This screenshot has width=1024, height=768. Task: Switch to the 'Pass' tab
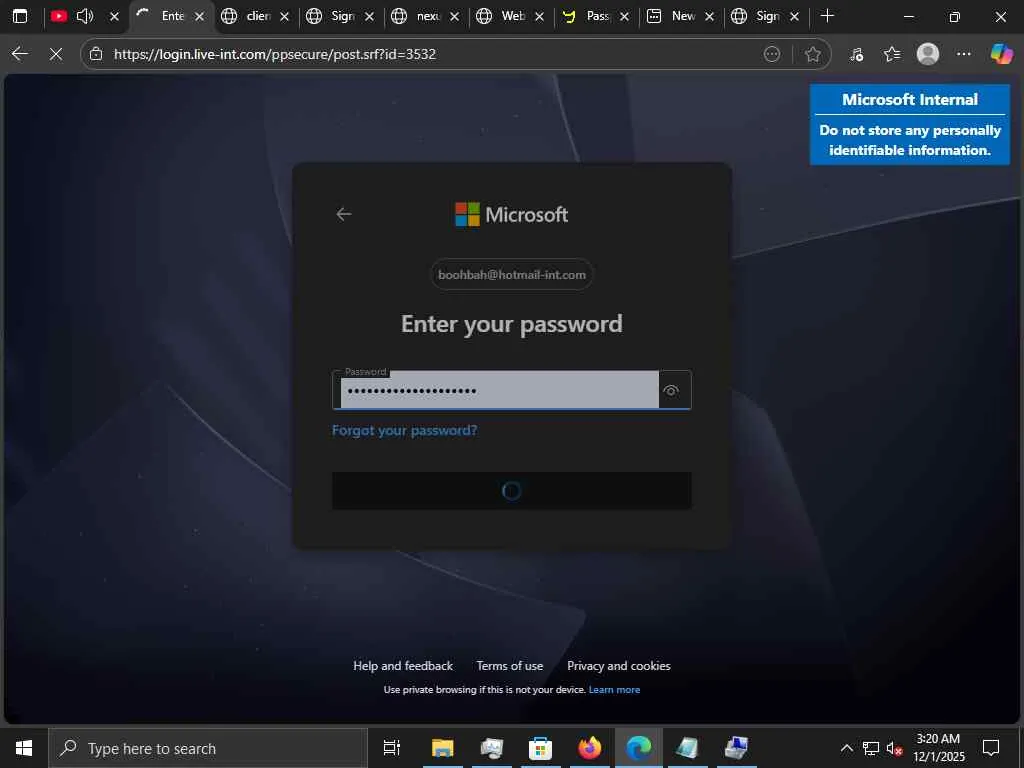point(586,16)
